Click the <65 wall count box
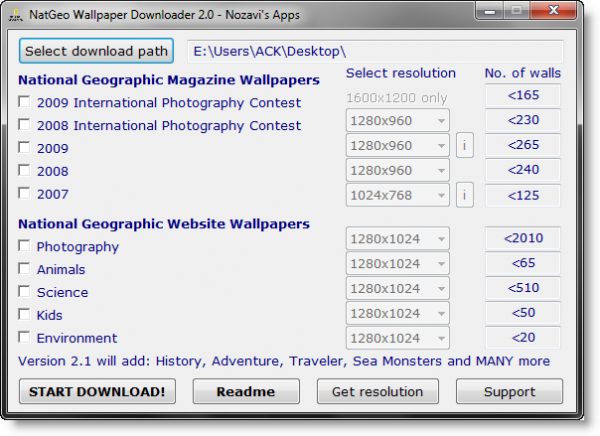The image size is (600, 436). coord(523,263)
